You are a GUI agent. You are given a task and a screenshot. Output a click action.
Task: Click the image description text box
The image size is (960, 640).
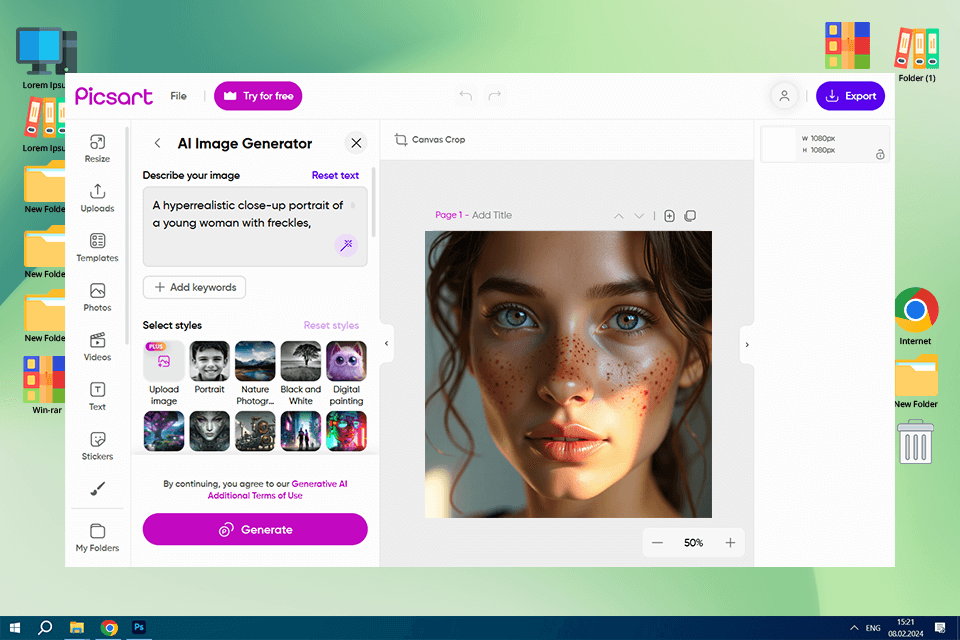[x=255, y=227]
